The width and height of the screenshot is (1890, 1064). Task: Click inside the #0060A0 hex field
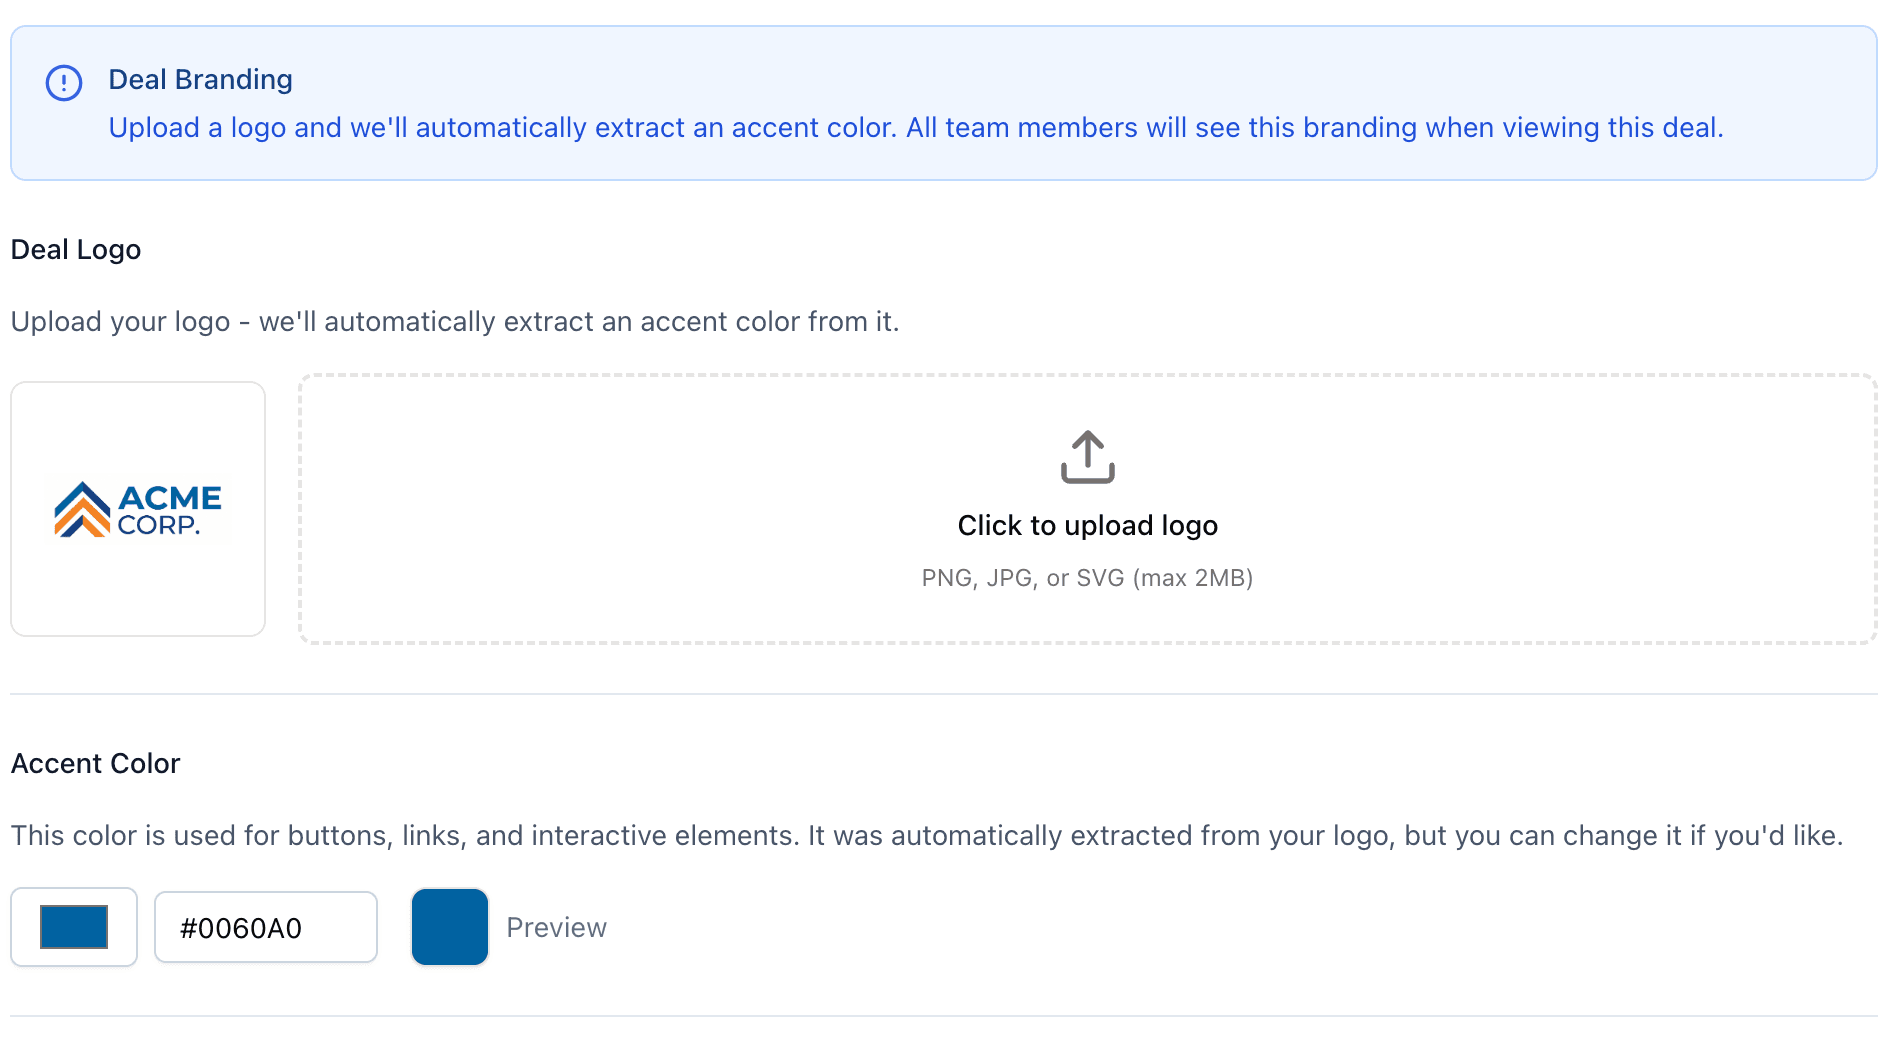[x=265, y=927]
